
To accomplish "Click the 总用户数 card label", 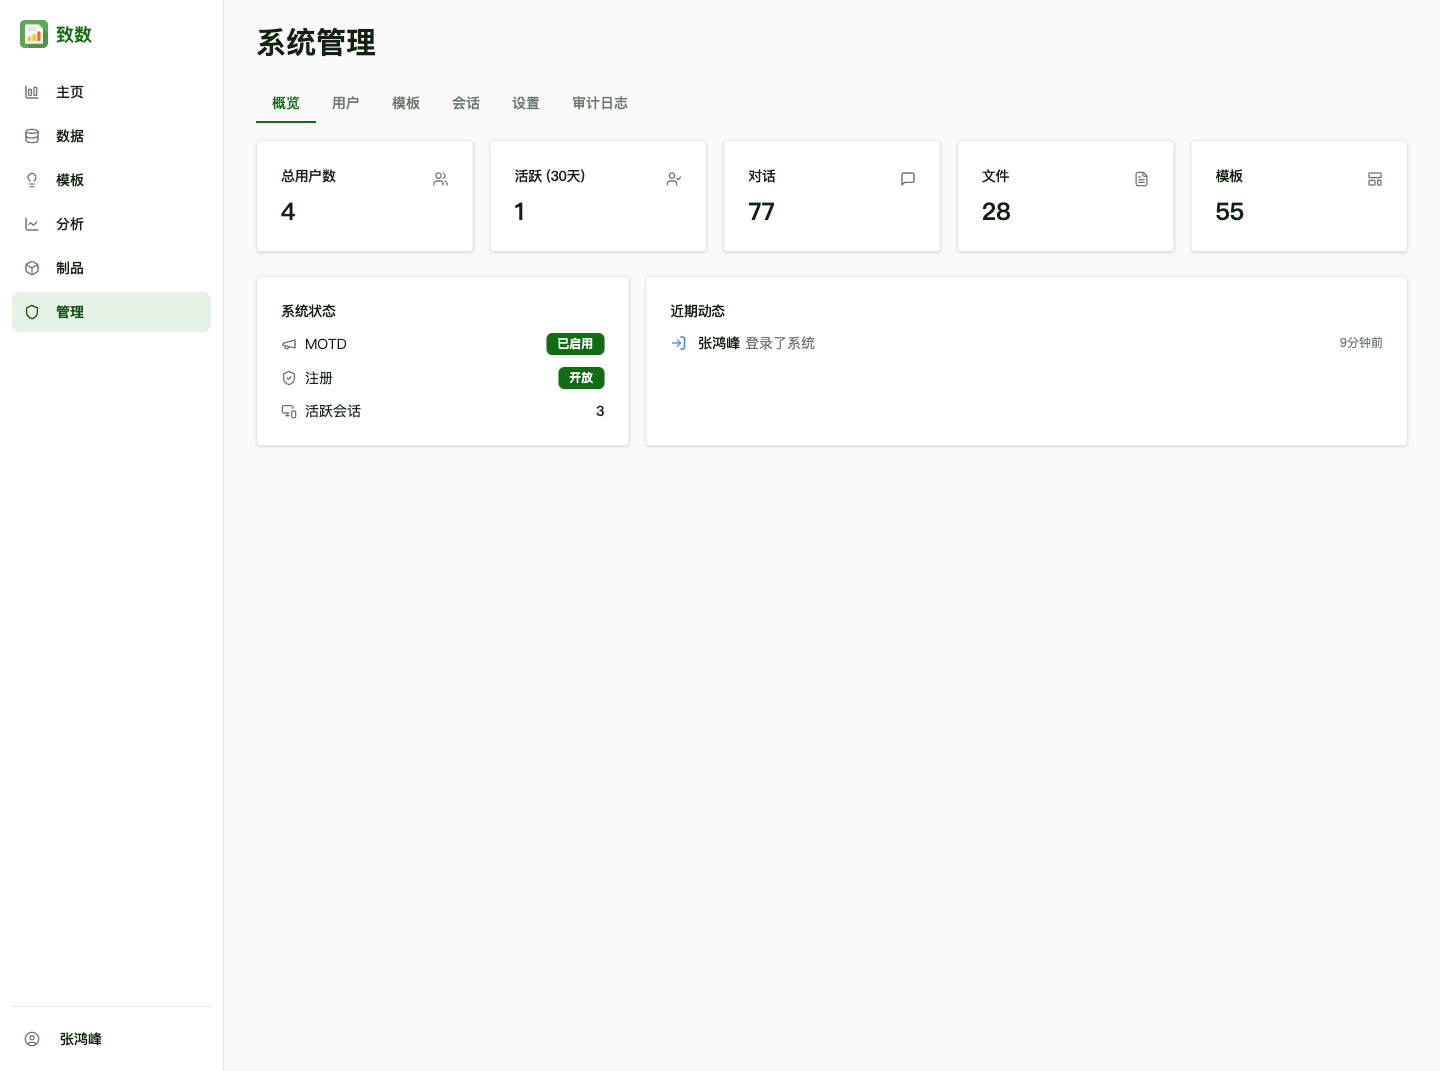I will point(308,176).
